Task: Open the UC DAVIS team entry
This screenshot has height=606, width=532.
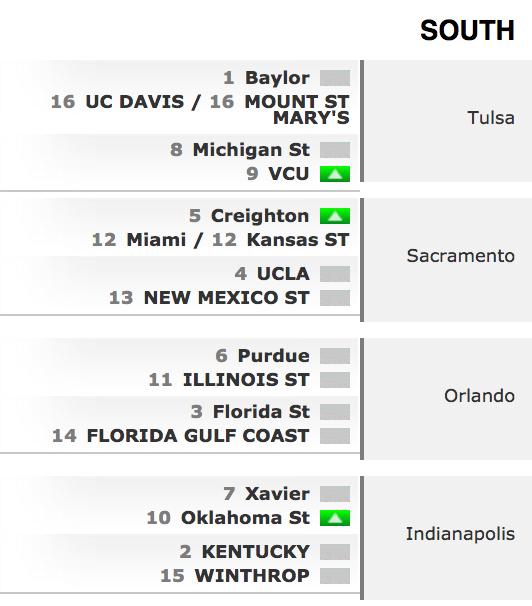Action: [134, 102]
